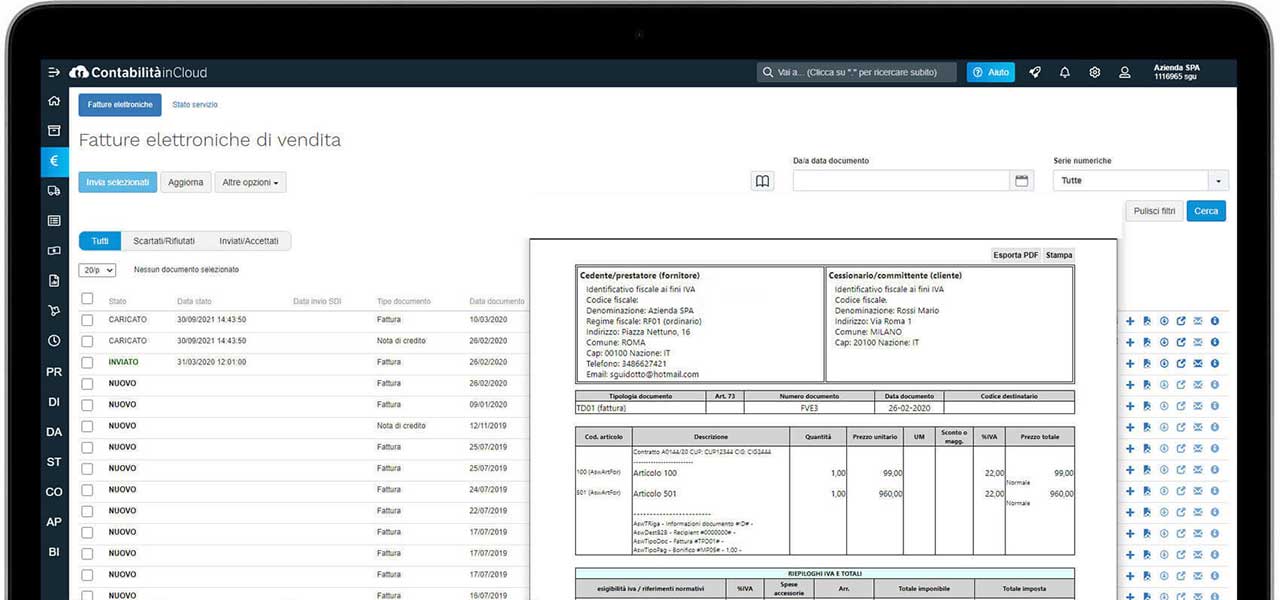Change the 20/p page size selector
The width and height of the screenshot is (1280, 600).
97,270
